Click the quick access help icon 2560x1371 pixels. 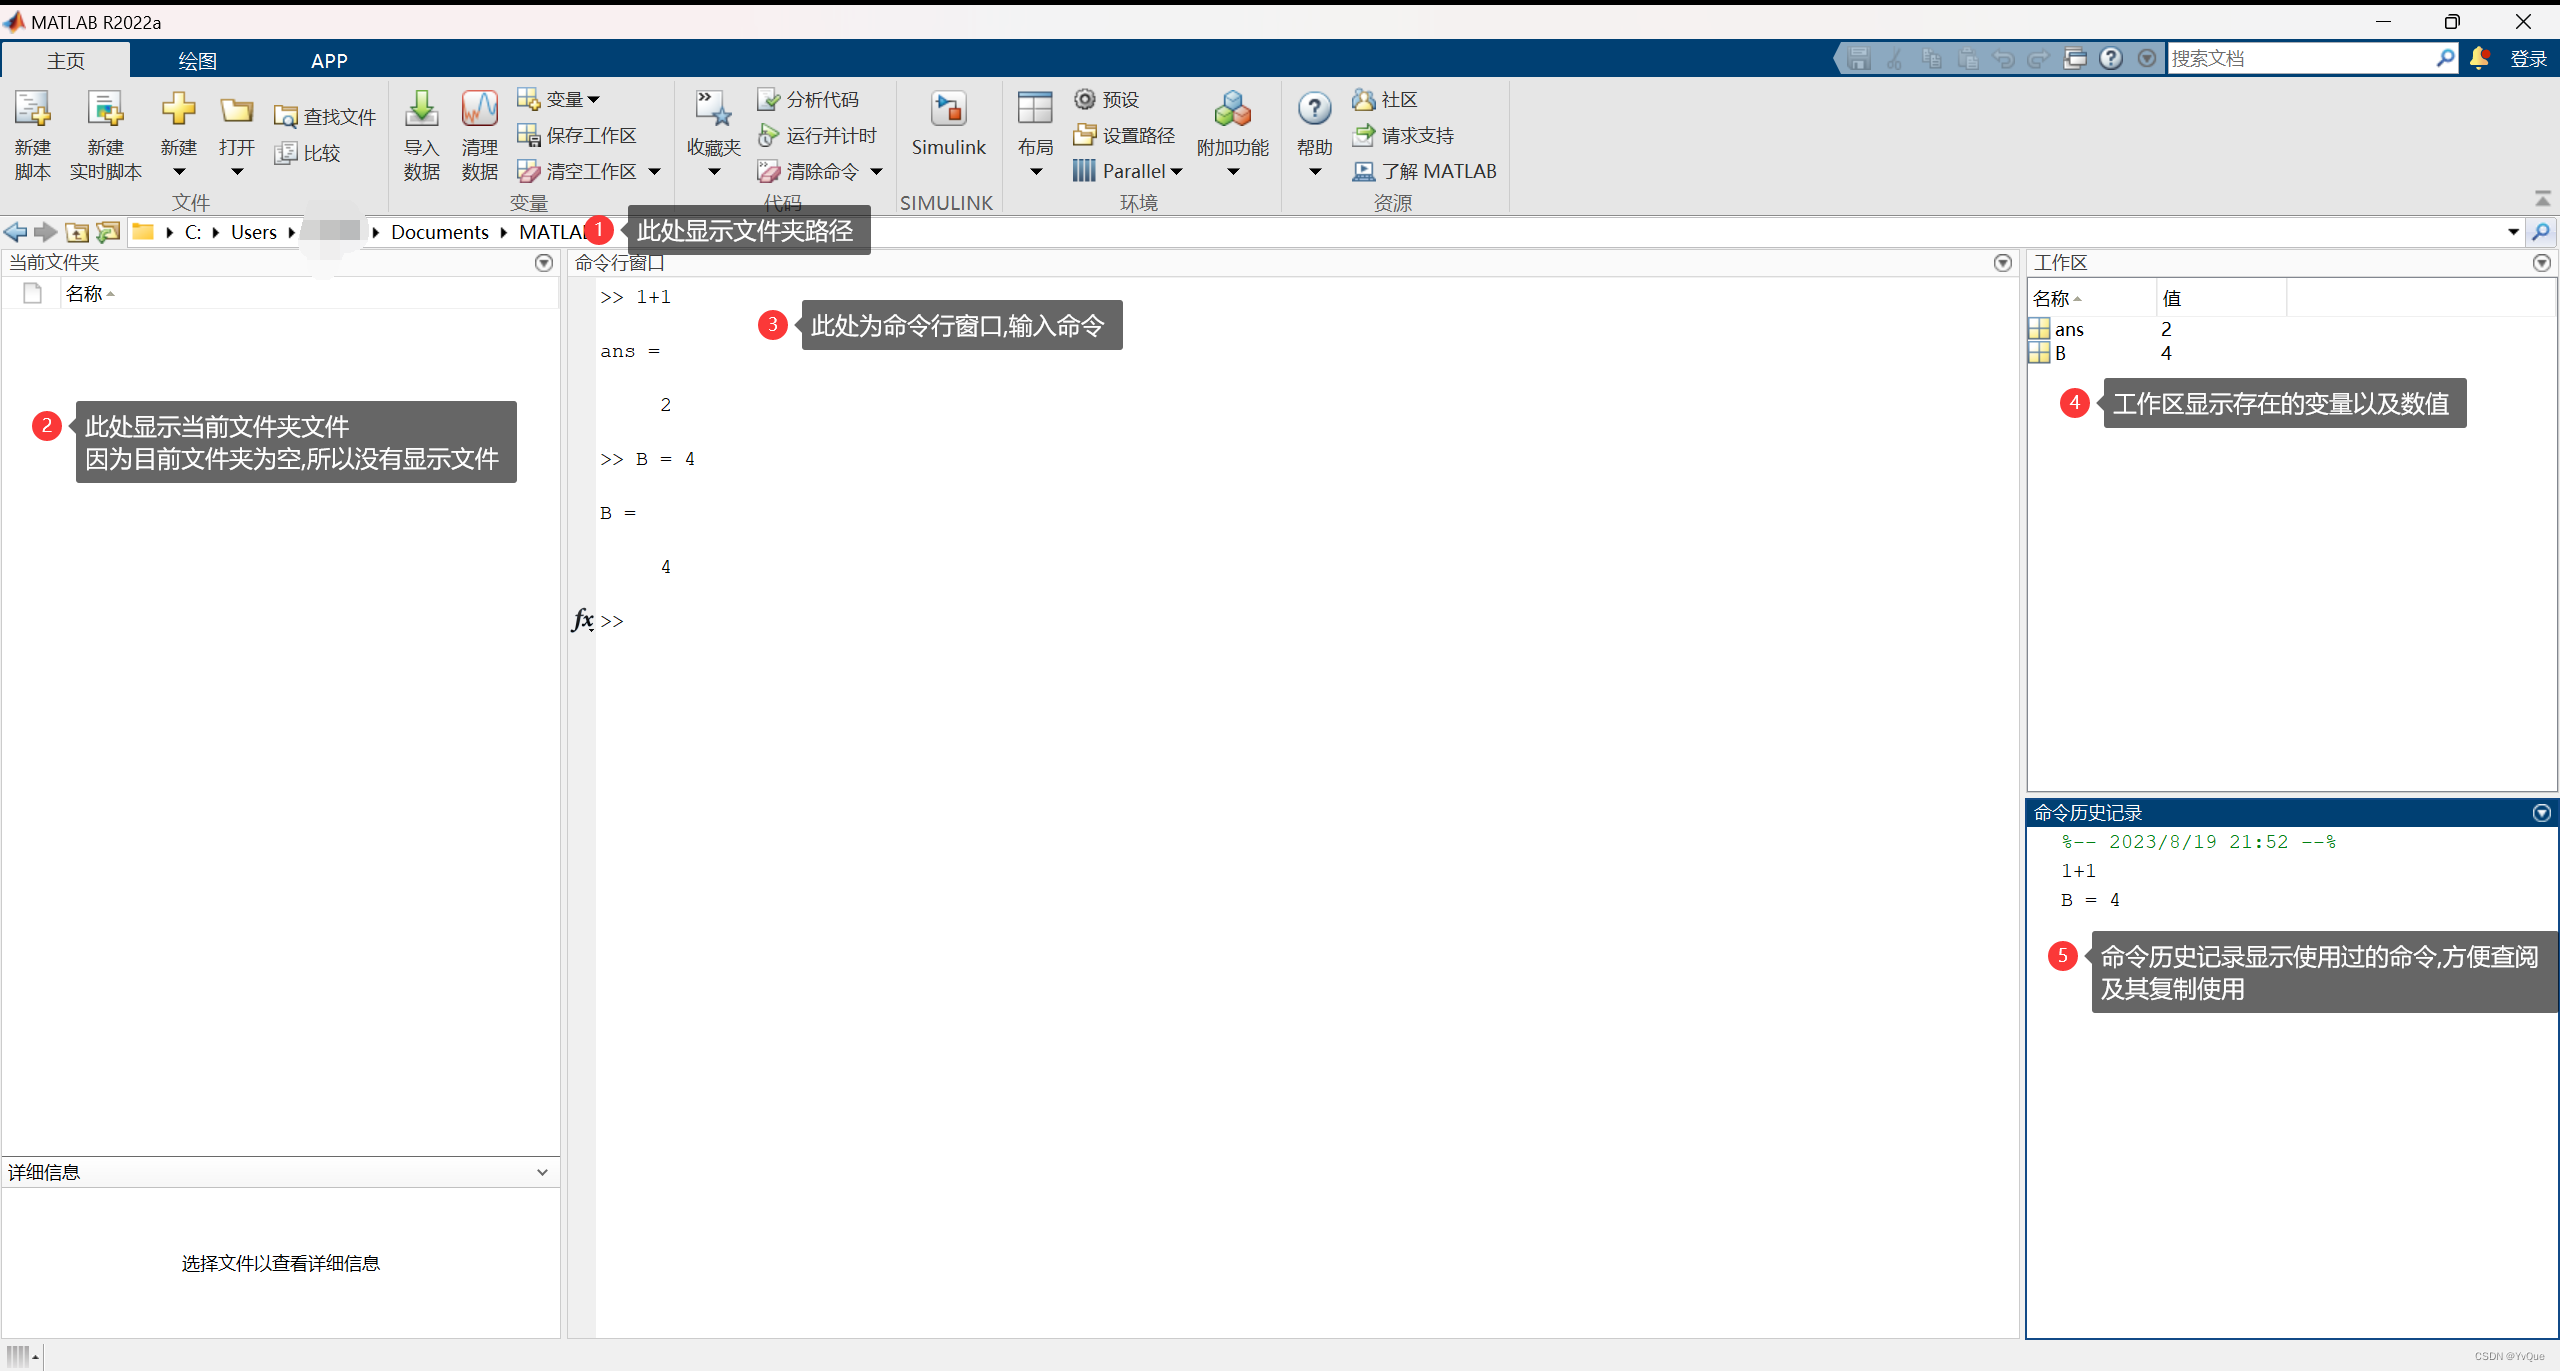[2111, 58]
